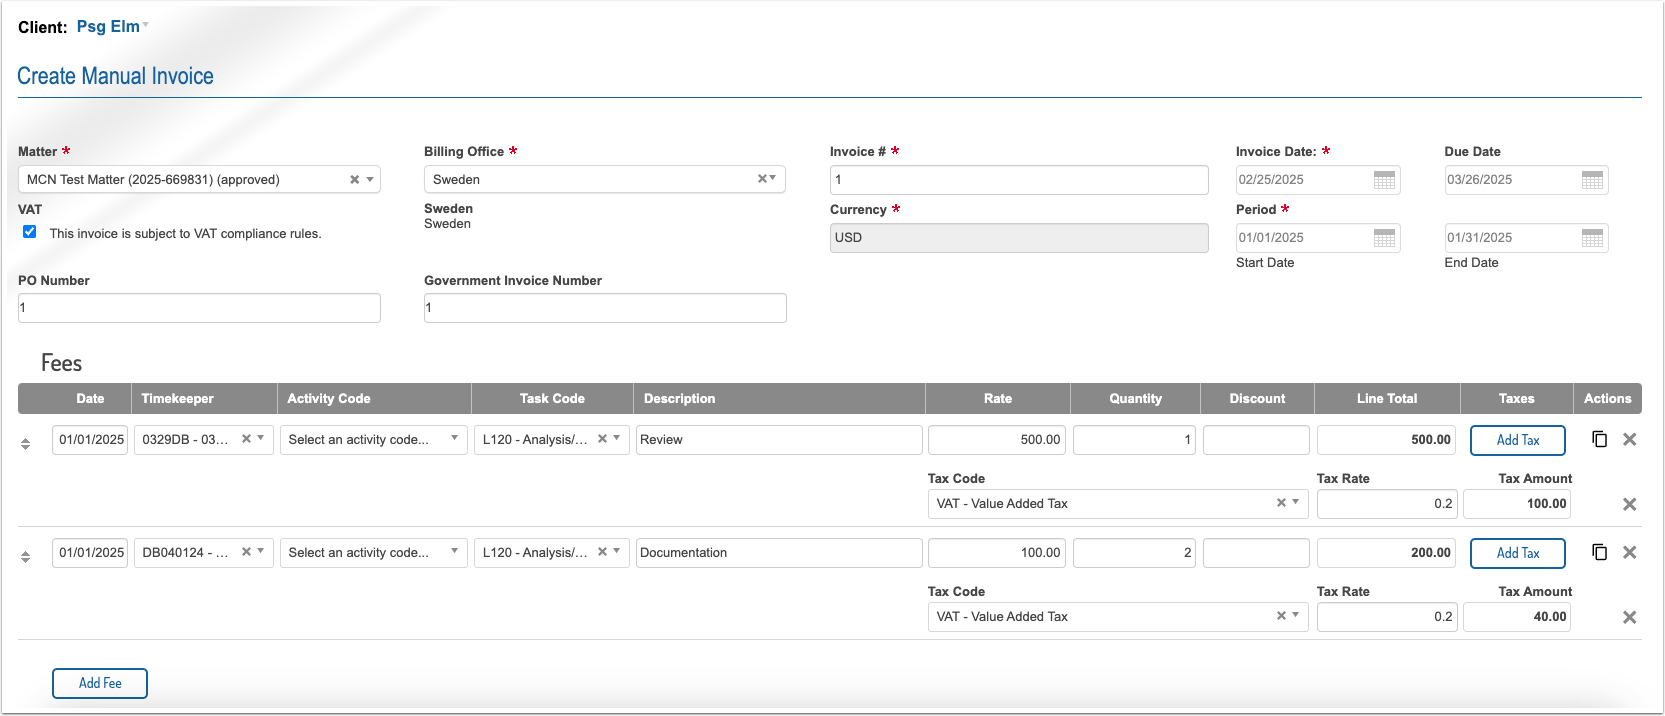The image size is (1665, 716).
Task: Click the 100.00 rate field
Action: 997,553
